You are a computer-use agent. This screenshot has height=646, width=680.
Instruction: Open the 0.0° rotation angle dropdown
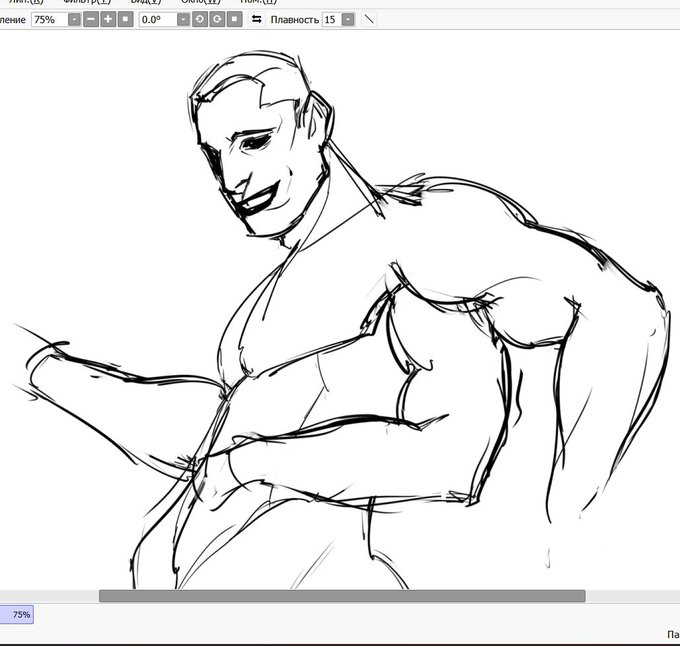[183, 20]
